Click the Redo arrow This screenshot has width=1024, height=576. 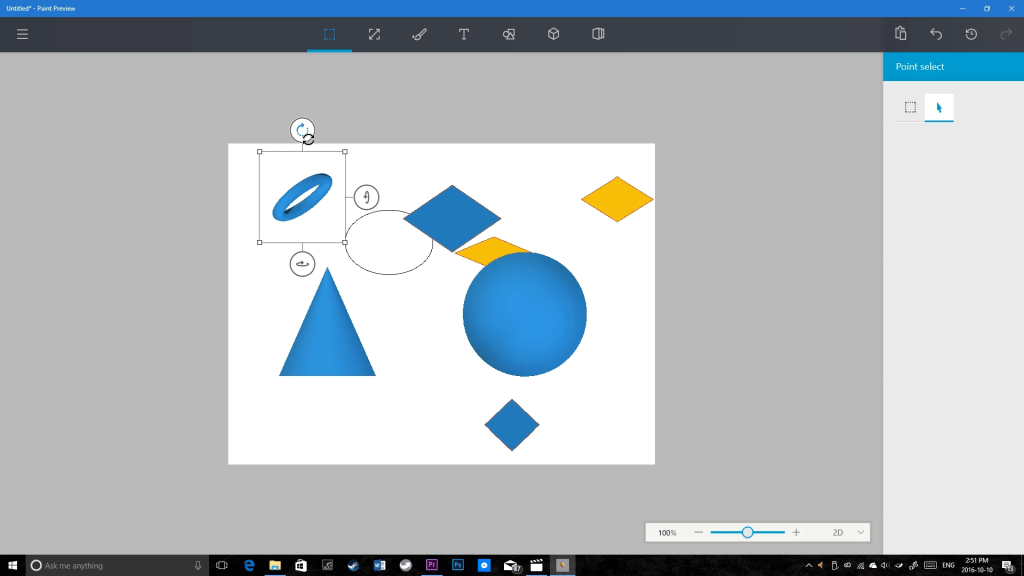point(1006,34)
